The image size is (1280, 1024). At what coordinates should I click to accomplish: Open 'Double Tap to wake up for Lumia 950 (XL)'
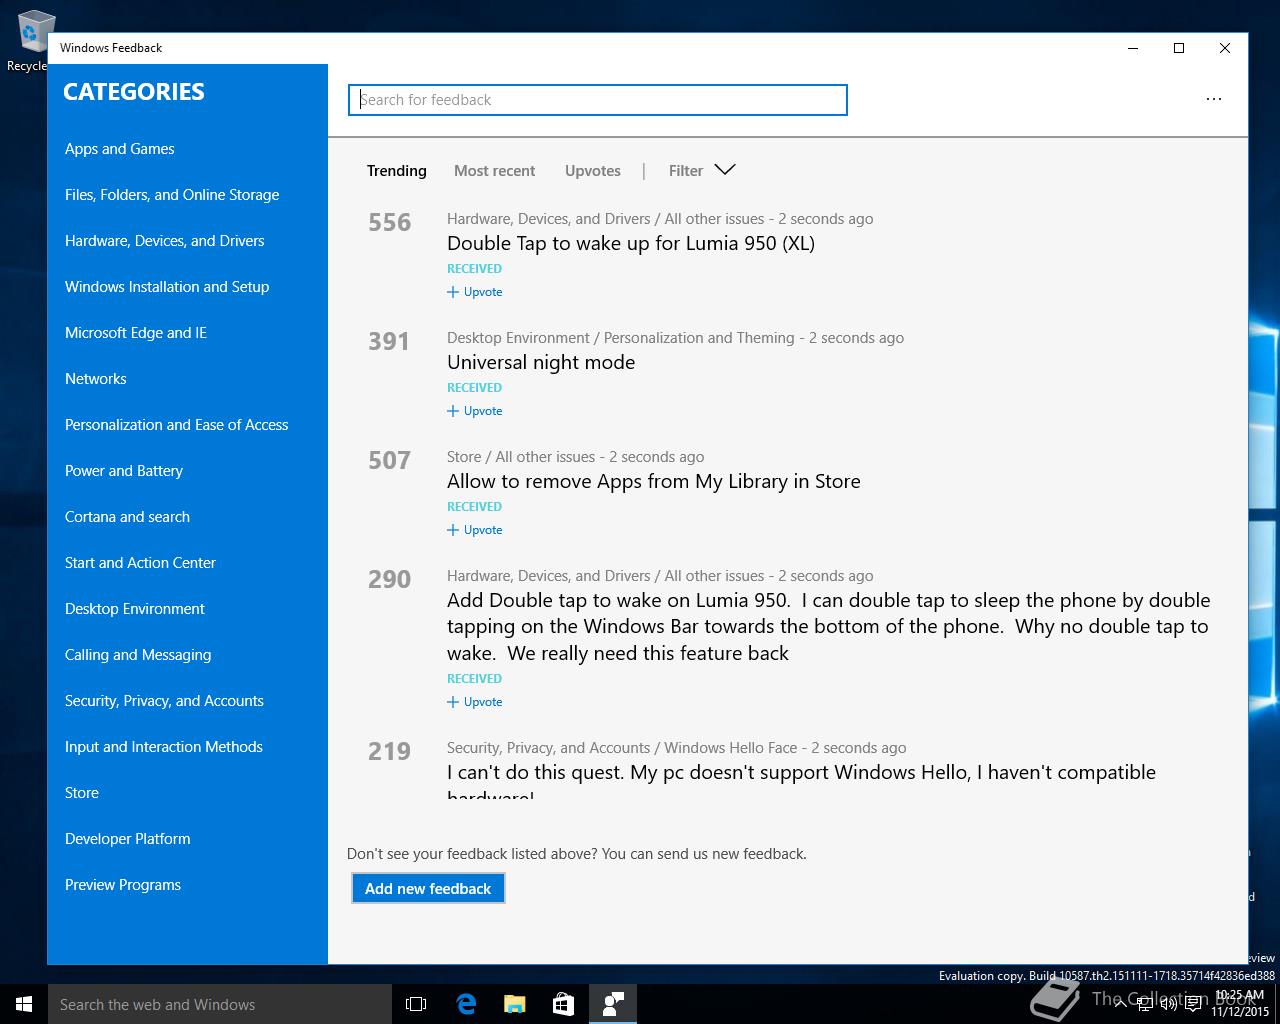coord(631,243)
